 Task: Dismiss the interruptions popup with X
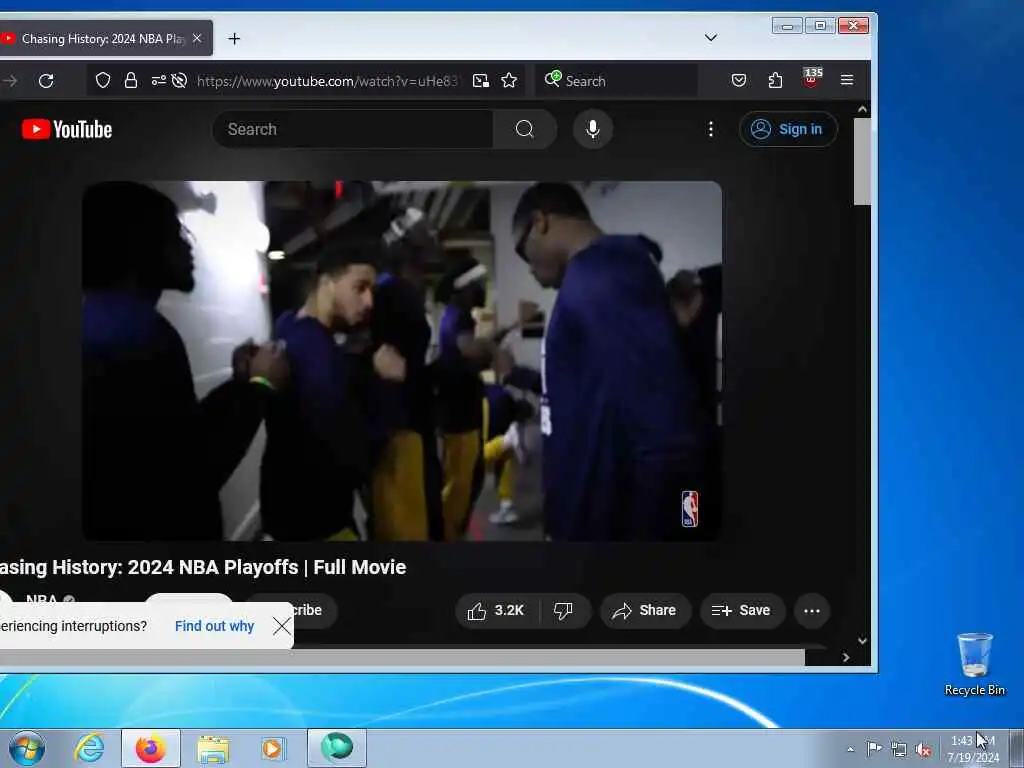coord(282,626)
